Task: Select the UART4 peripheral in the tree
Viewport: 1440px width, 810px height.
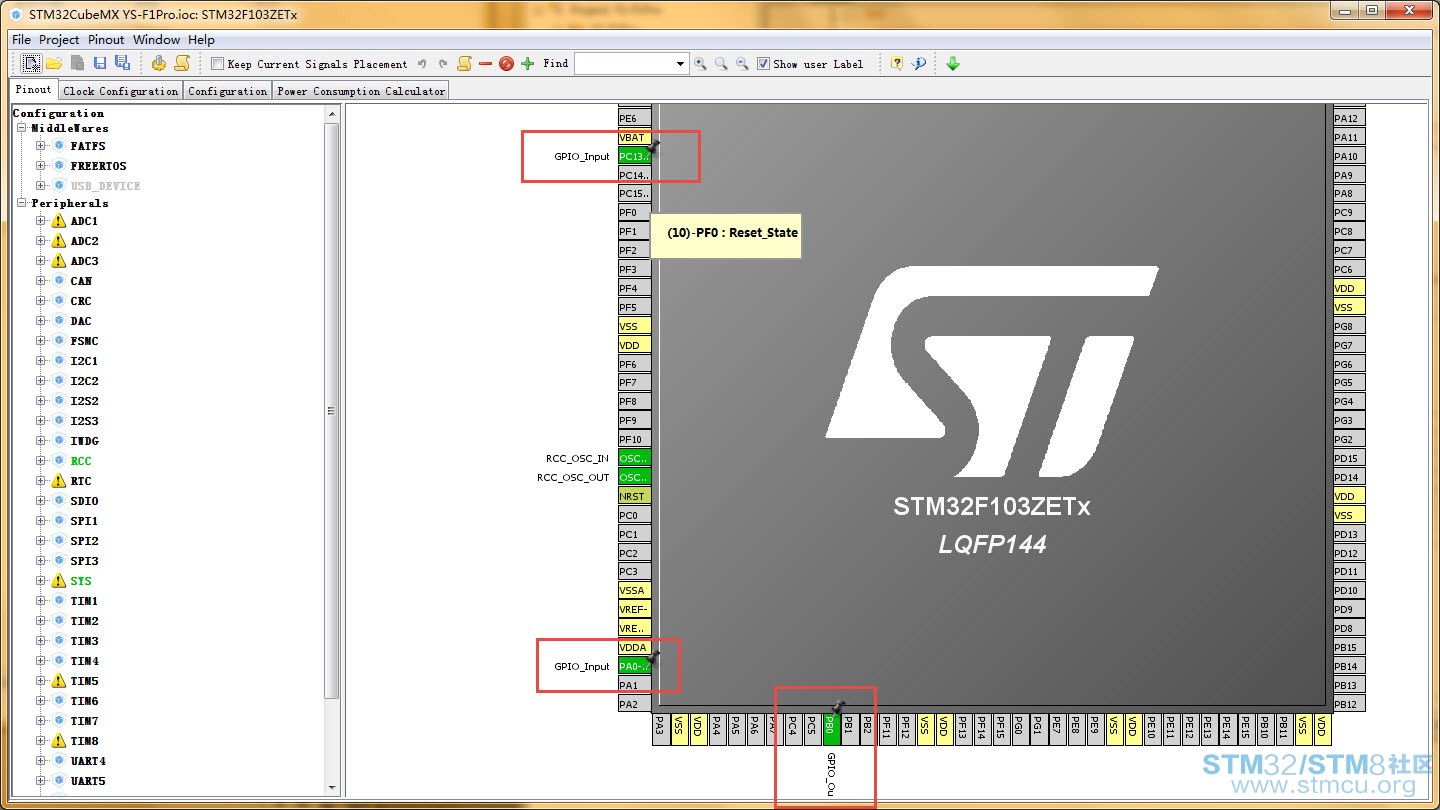Action: (88, 761)
